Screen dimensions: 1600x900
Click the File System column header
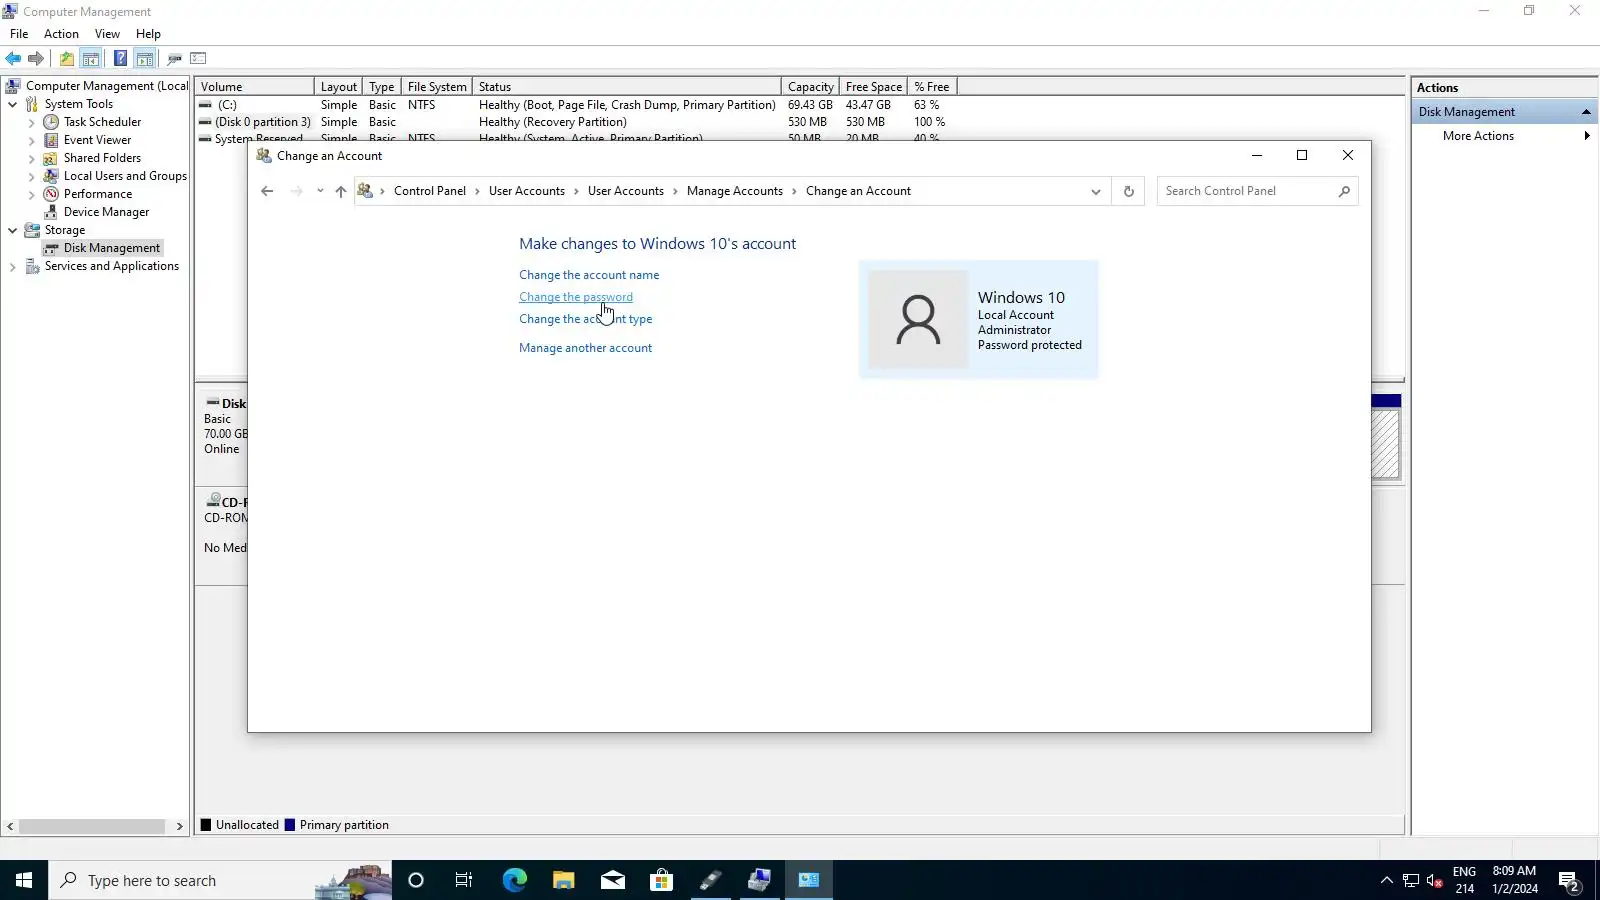coord(437,87)
